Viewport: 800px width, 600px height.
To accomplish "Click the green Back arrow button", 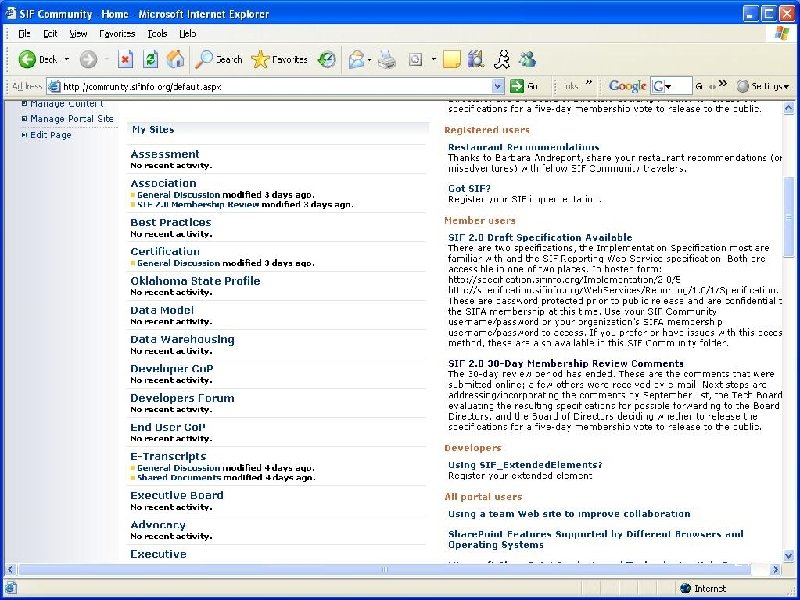I will (27, 59).
